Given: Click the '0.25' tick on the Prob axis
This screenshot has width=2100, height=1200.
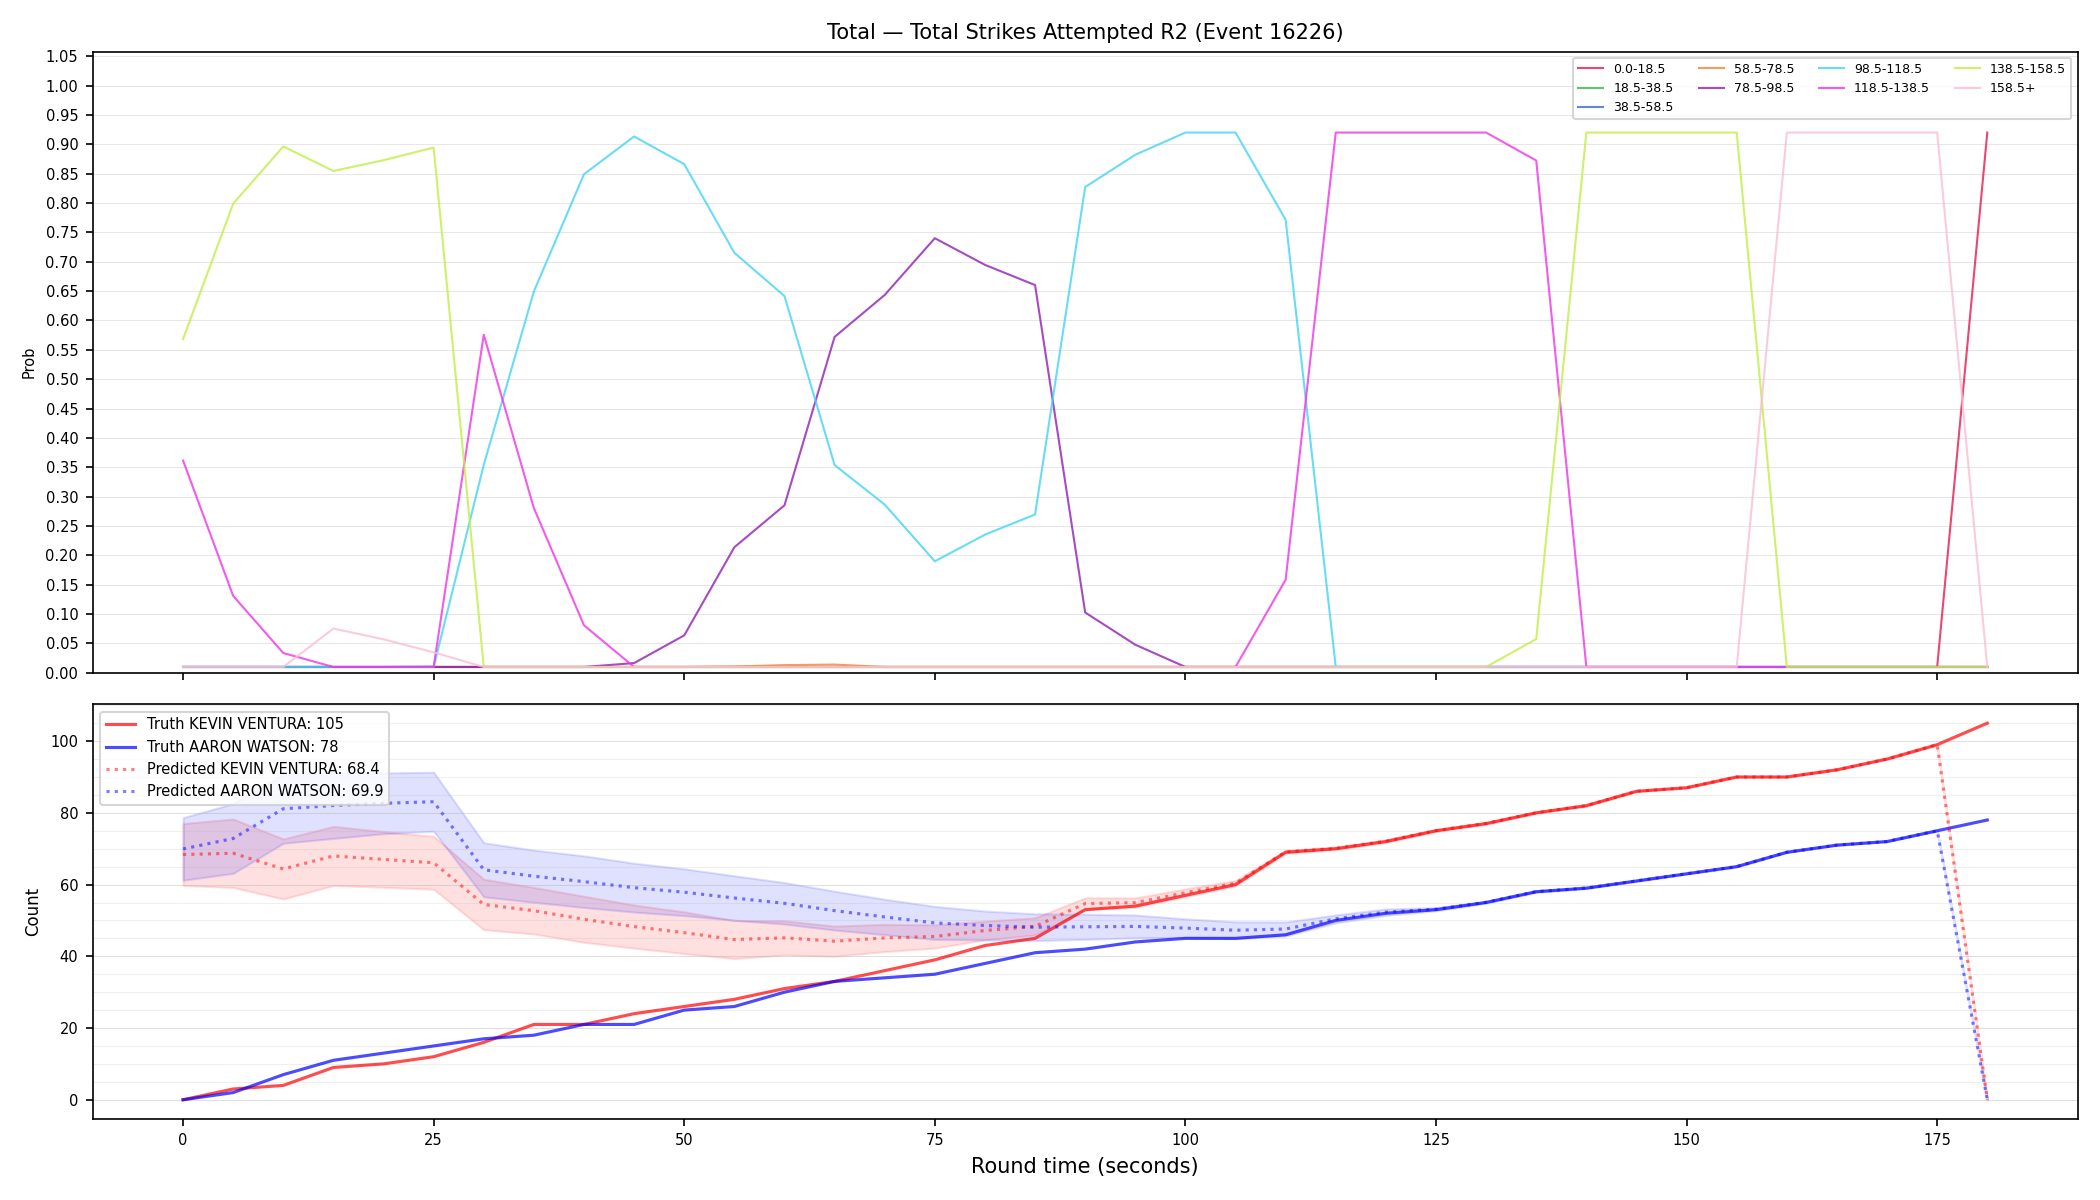Looking at the screenshot, I should coord(62,527).
